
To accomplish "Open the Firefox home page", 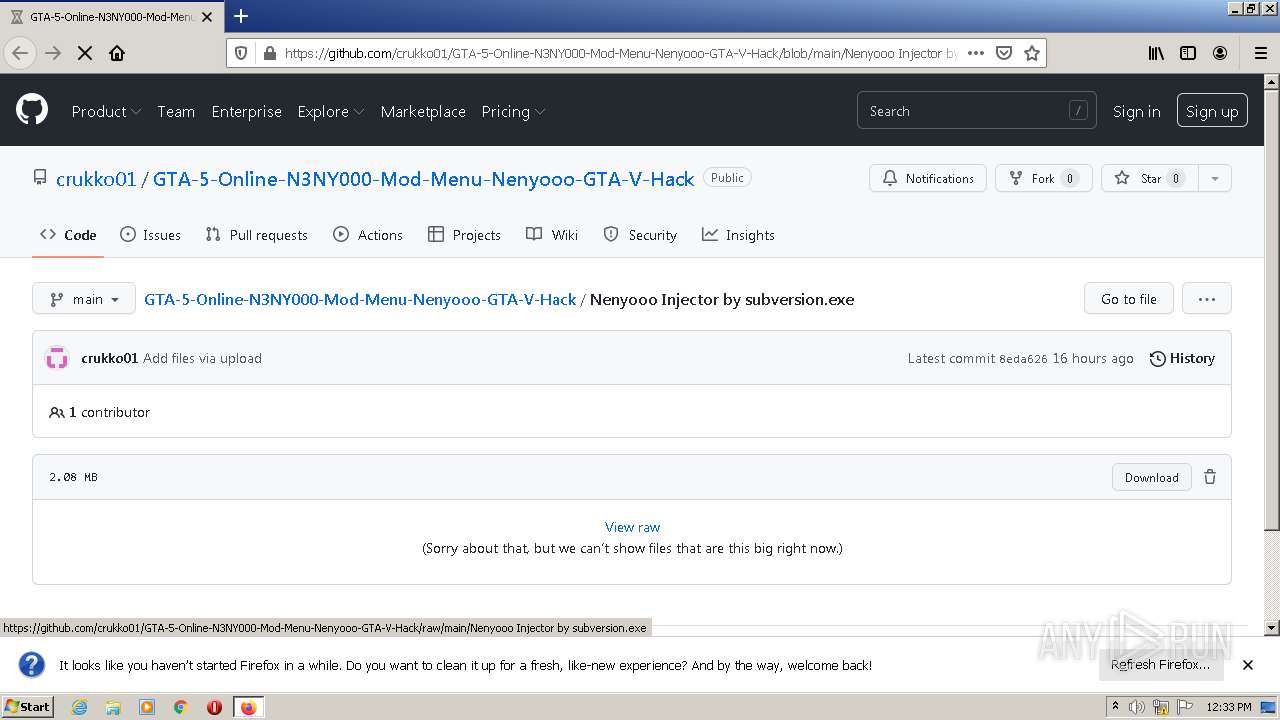I will tap(117, 53).
